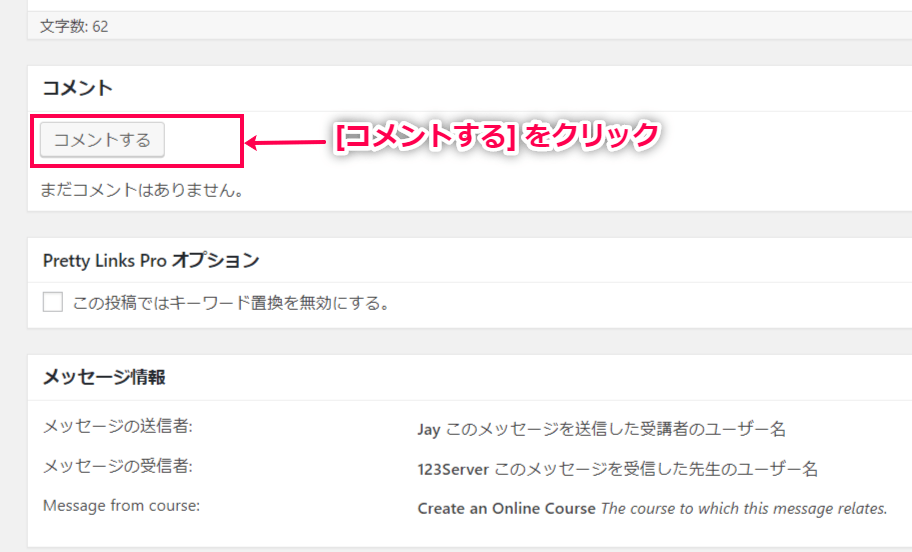Select recipient name 123Server
Image resolution: width=912 pixels, height=552 pixels.
pos(453,469)
